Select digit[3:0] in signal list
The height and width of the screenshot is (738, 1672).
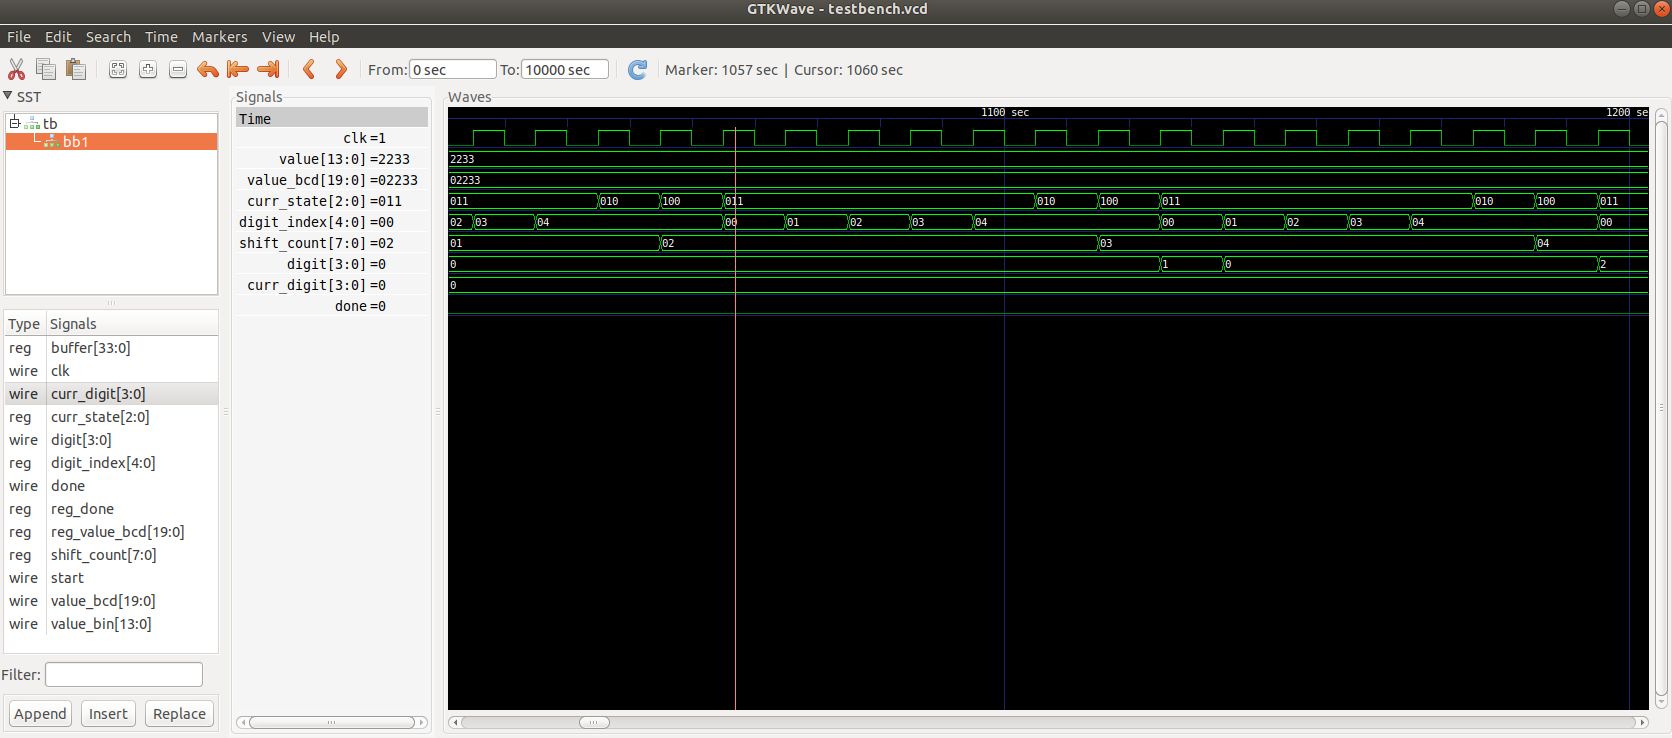(111, 440)
